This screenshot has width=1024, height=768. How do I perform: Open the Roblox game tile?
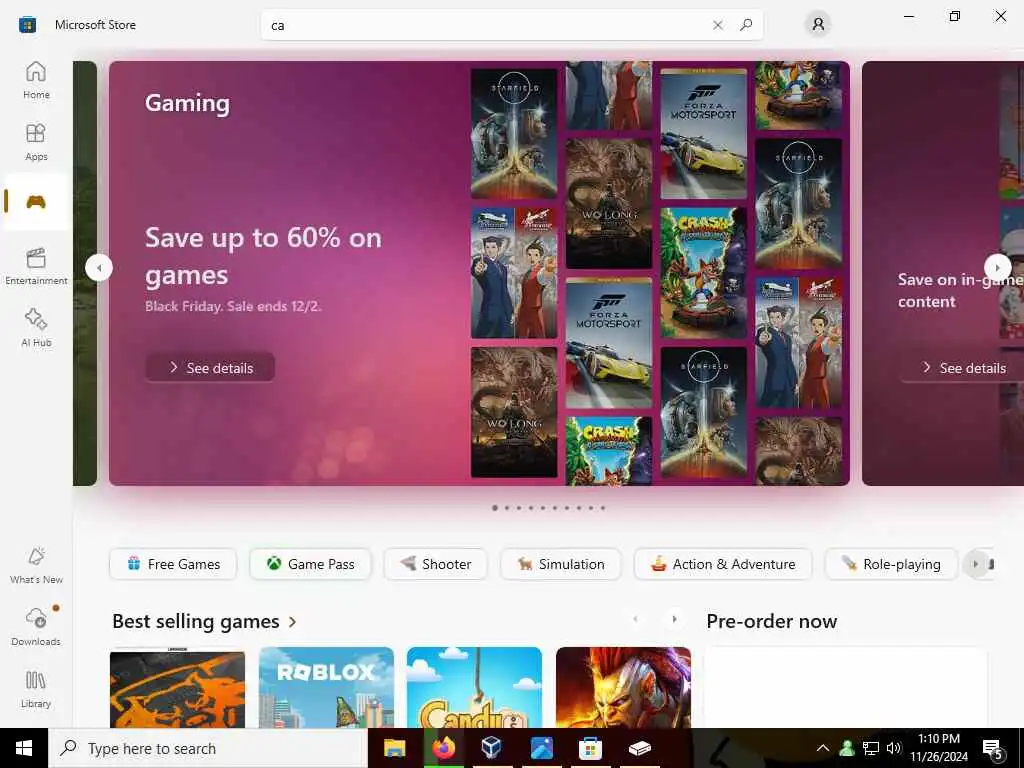point(327,687)
